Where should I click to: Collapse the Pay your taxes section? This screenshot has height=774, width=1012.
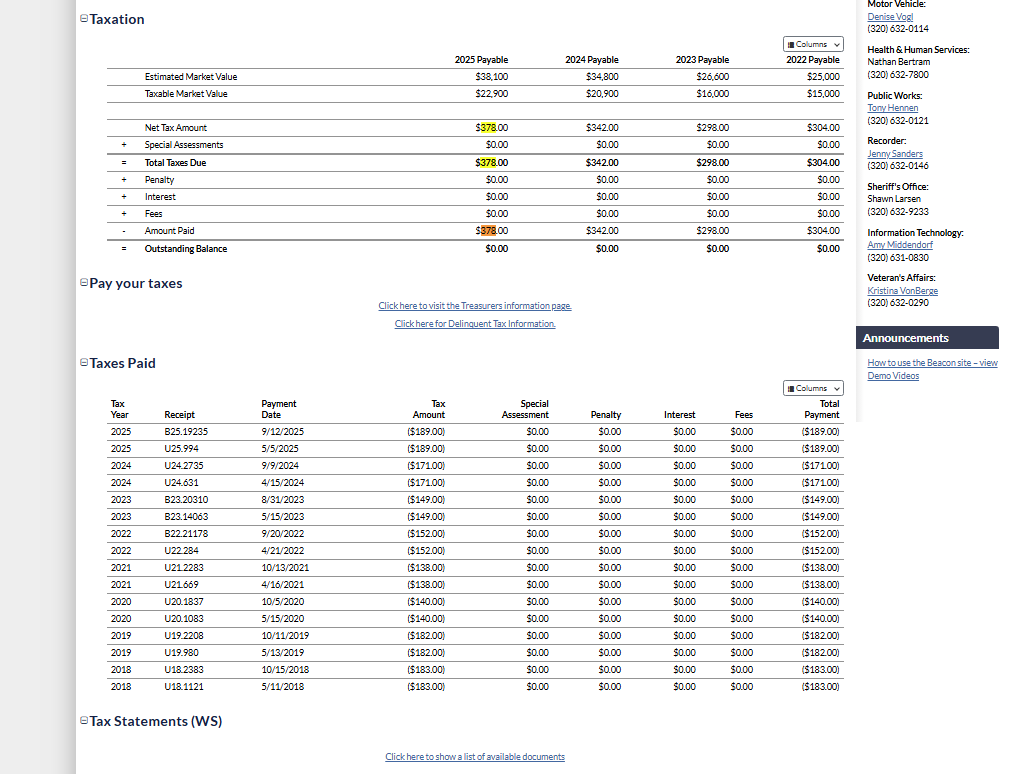pos(84,283)
